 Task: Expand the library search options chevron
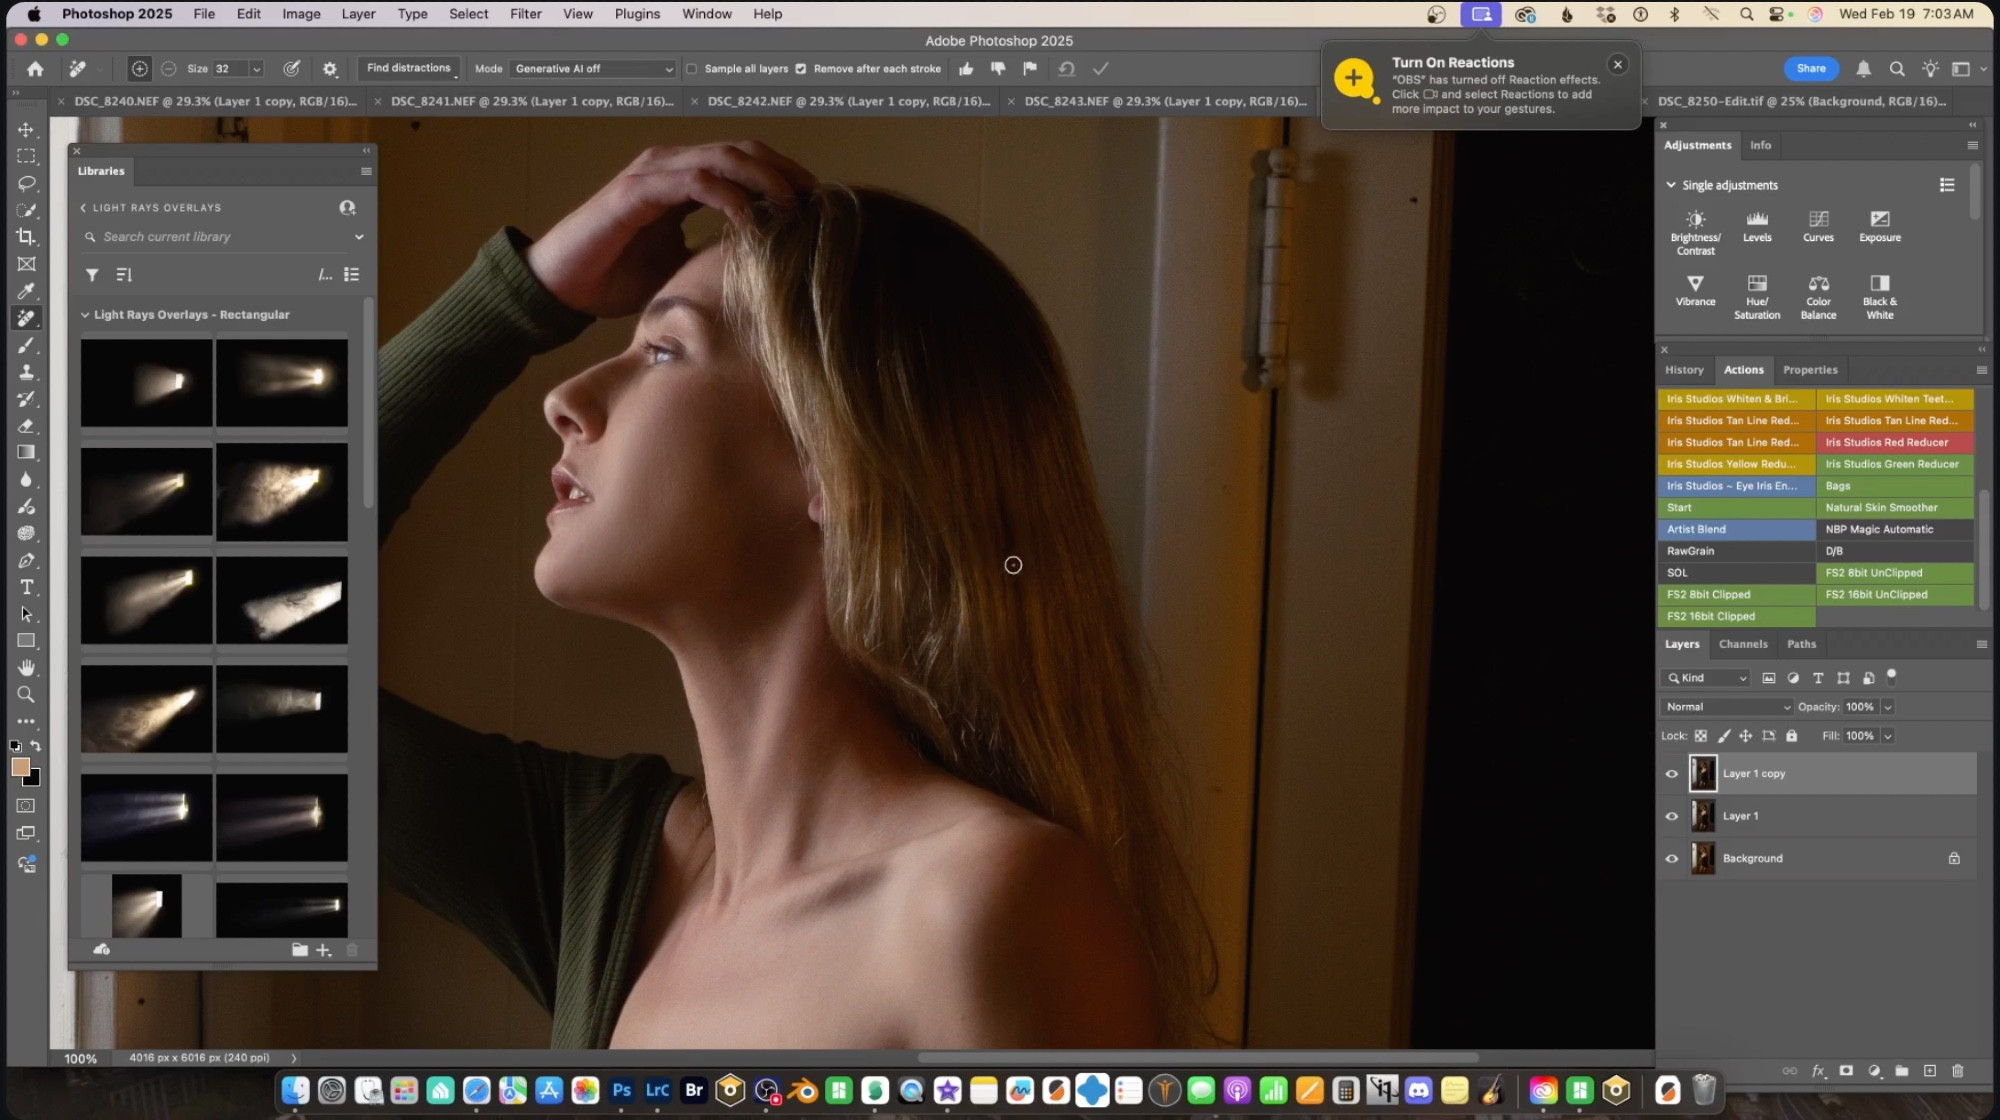tap(359, 237)
